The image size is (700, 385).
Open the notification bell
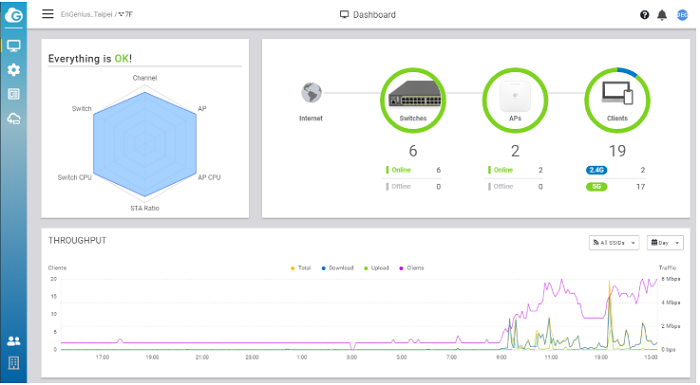(x=662, y=15)
